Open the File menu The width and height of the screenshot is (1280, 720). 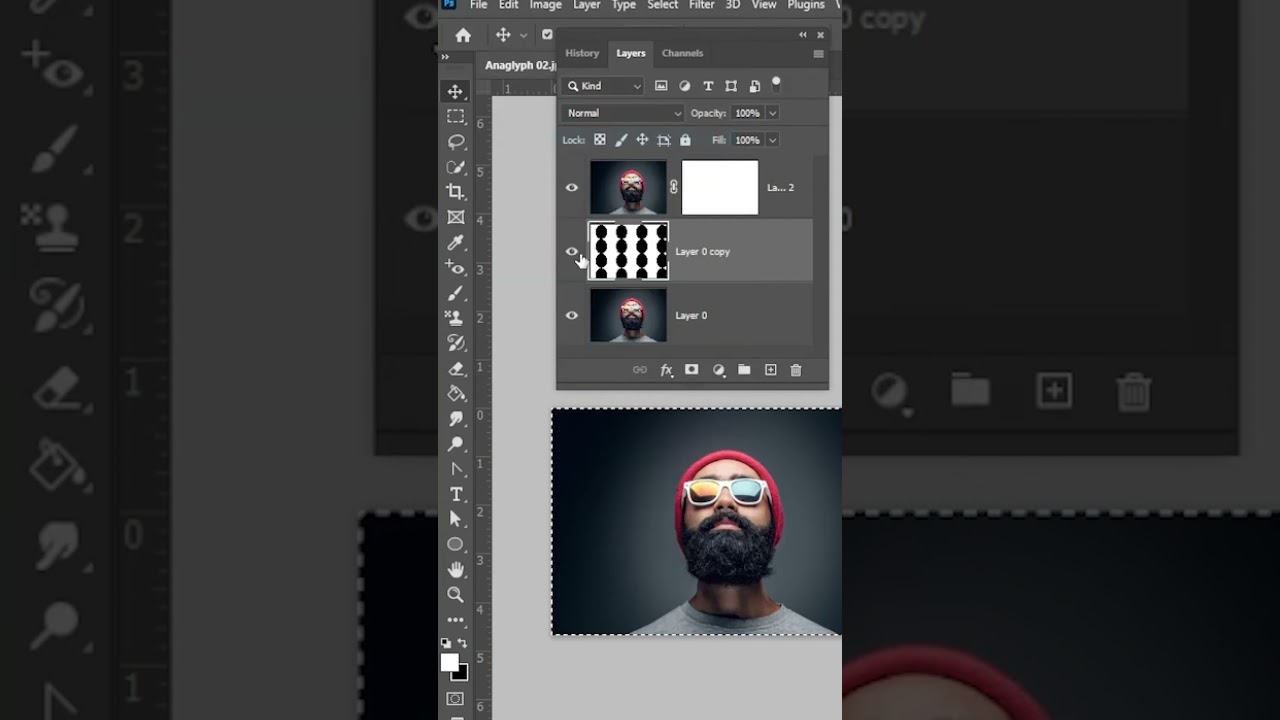(479, 5)
